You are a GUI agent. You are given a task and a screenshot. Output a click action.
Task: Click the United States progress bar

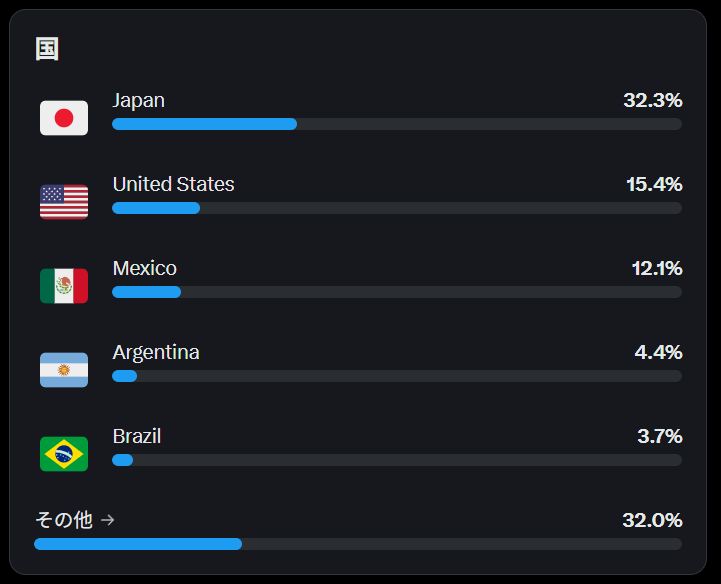pos(397,208)
